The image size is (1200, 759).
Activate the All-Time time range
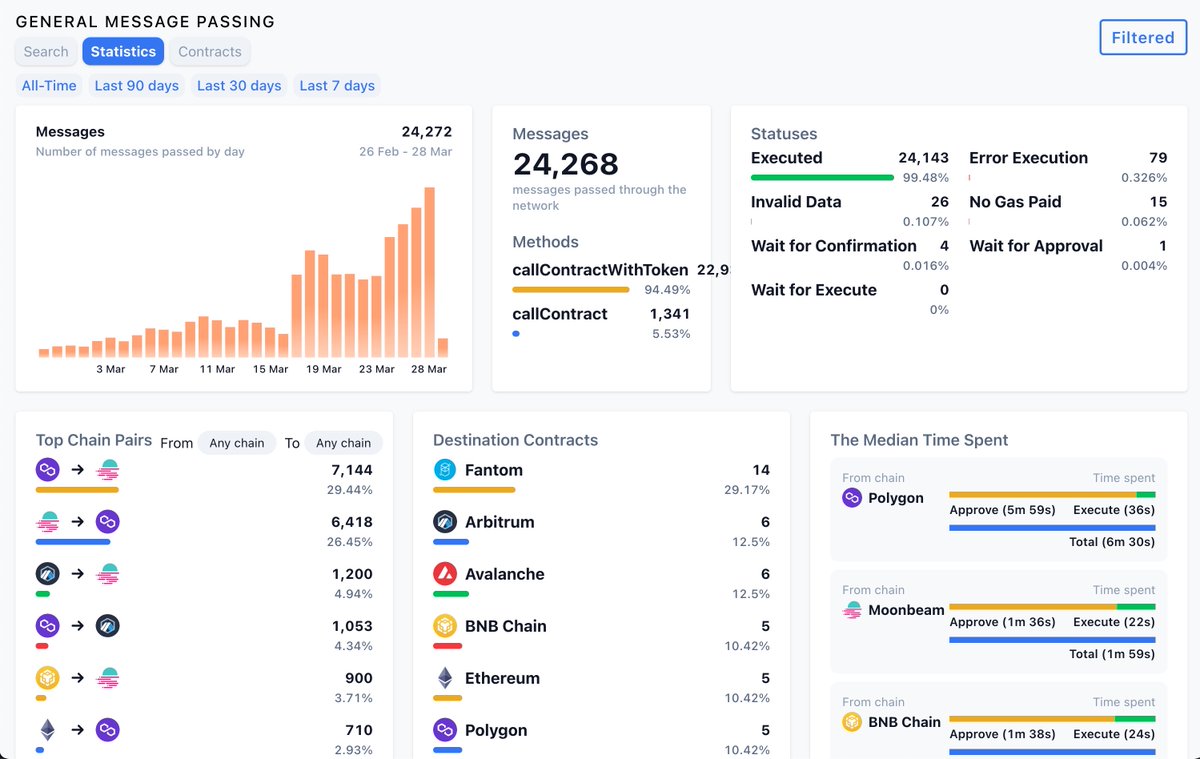[48, 86]
